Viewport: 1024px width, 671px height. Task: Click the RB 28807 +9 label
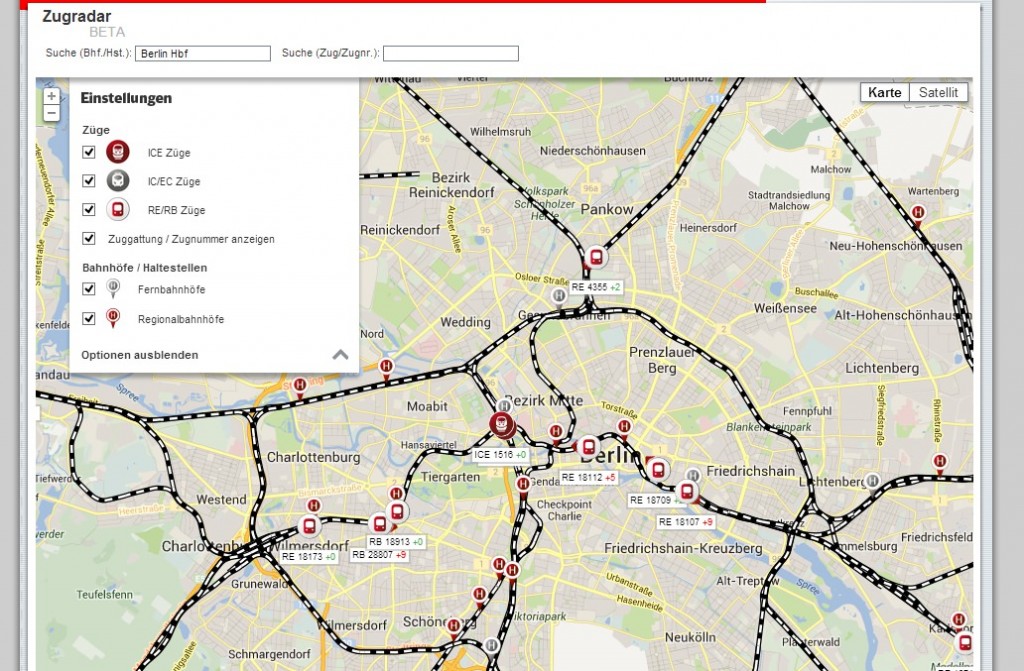click(x=379, y=555)
